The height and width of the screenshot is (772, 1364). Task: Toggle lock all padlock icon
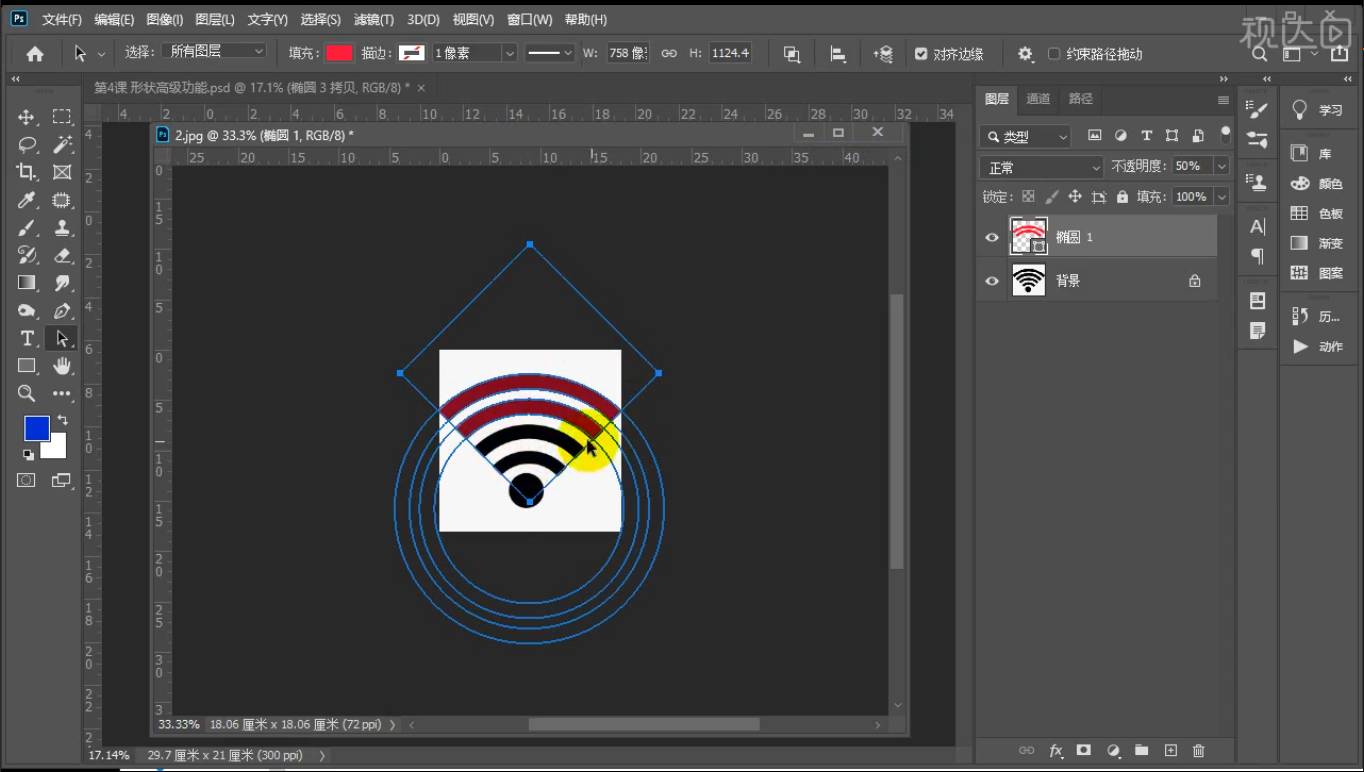(x=1122, y=197)
